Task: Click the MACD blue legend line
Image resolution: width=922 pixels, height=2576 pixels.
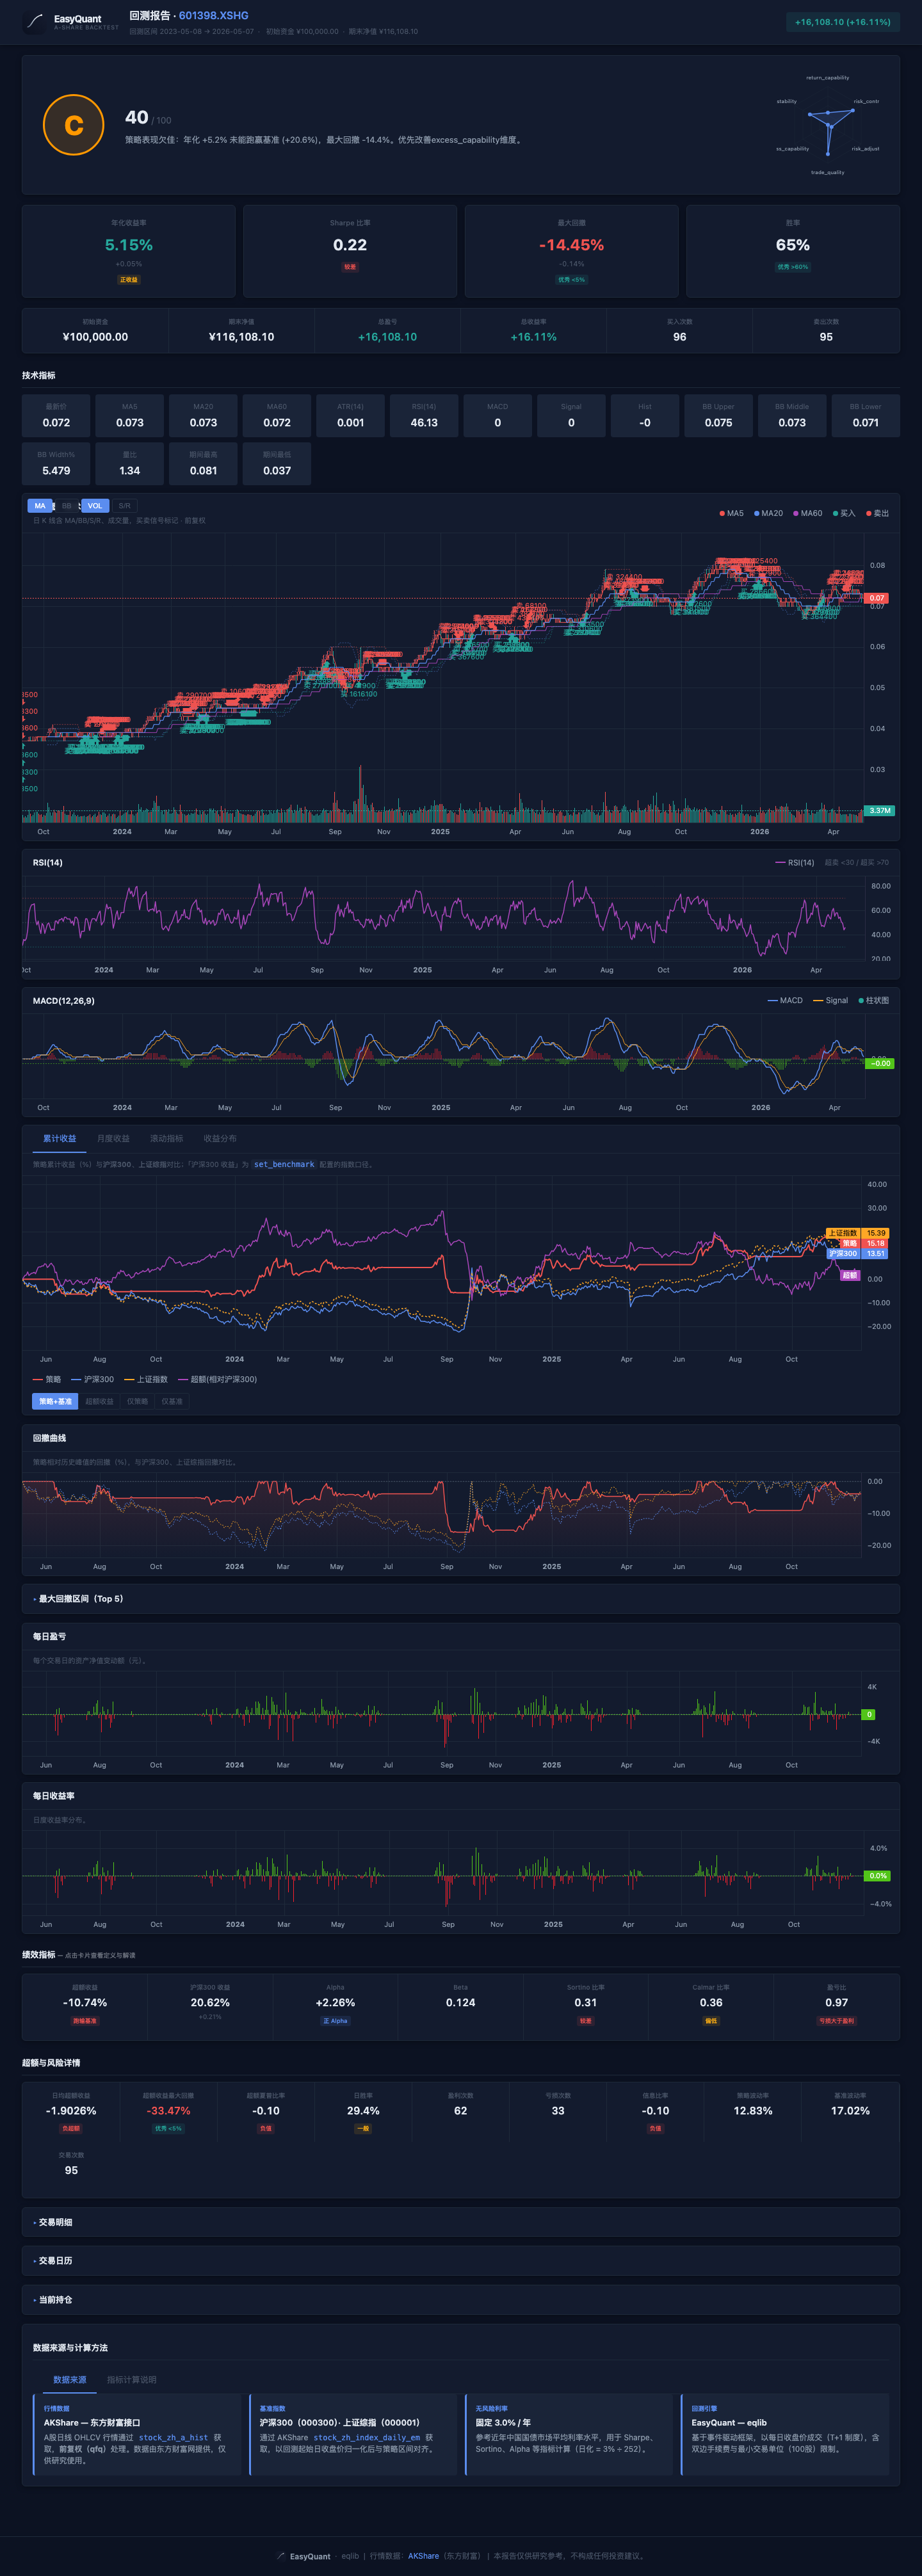Action: coord(772,1001)
